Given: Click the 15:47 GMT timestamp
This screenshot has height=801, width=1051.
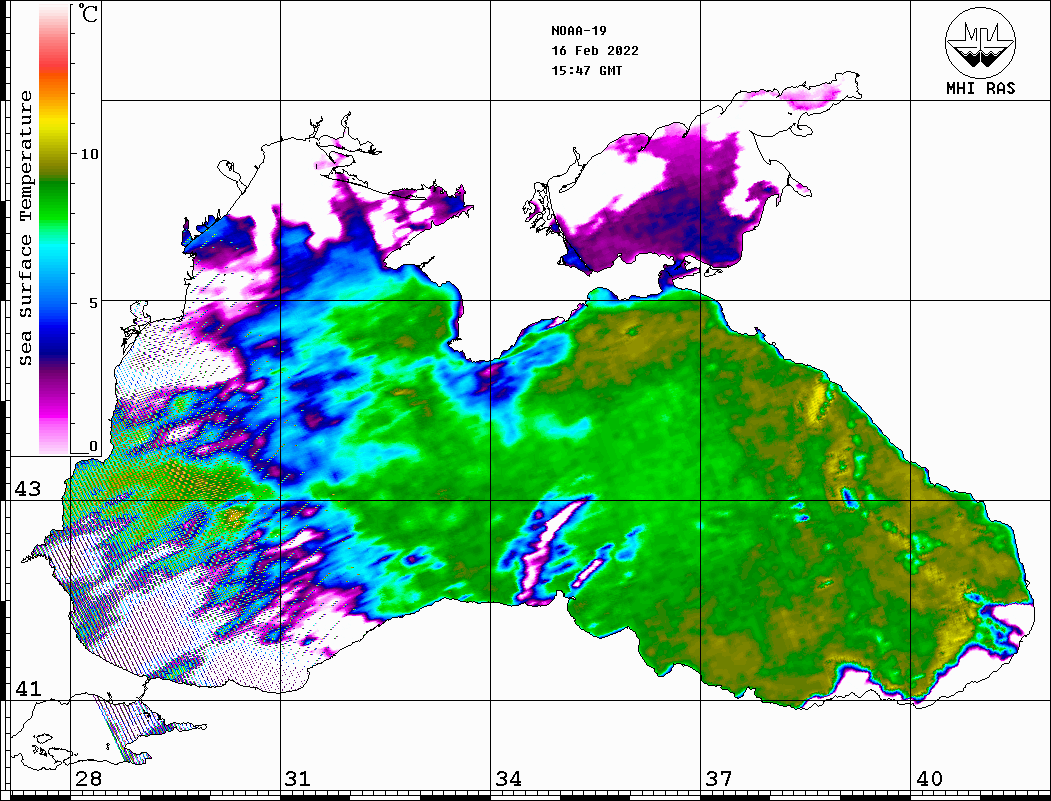Looking at the screenshot, I should tap(586, 71).
